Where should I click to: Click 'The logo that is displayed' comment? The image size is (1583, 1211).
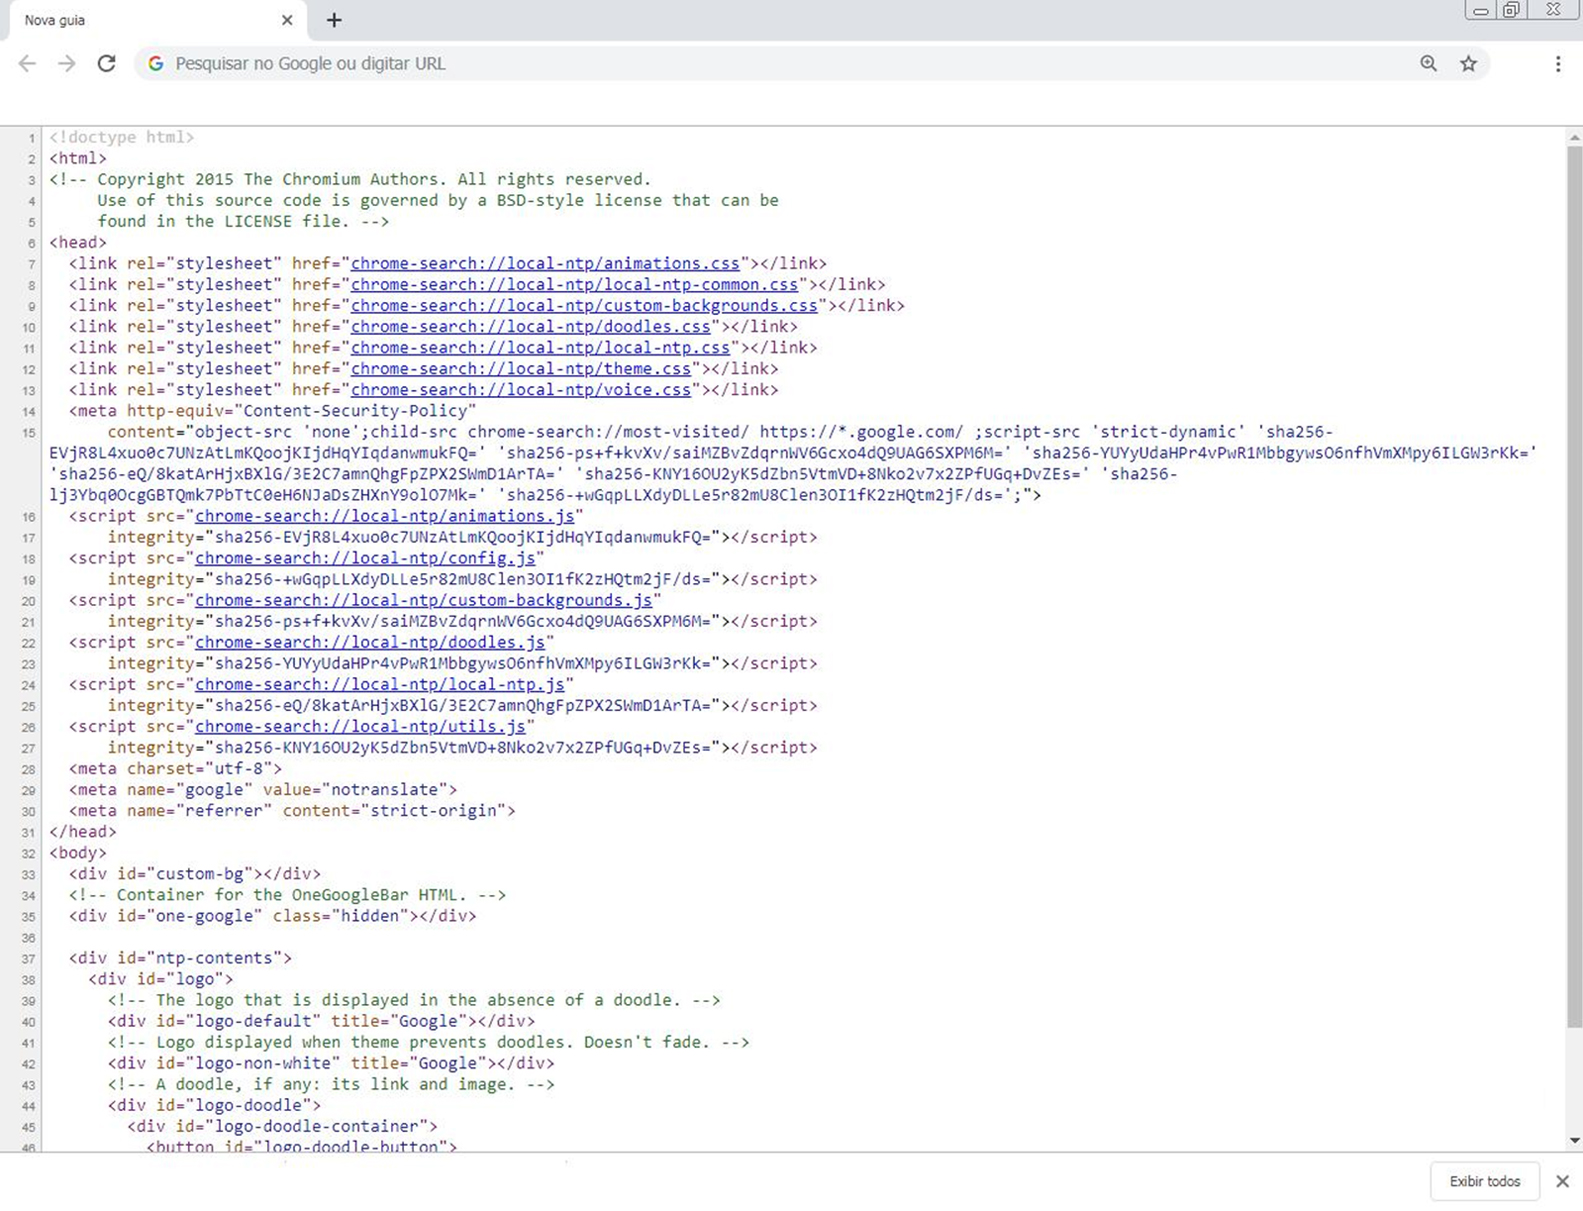(414, 999)
